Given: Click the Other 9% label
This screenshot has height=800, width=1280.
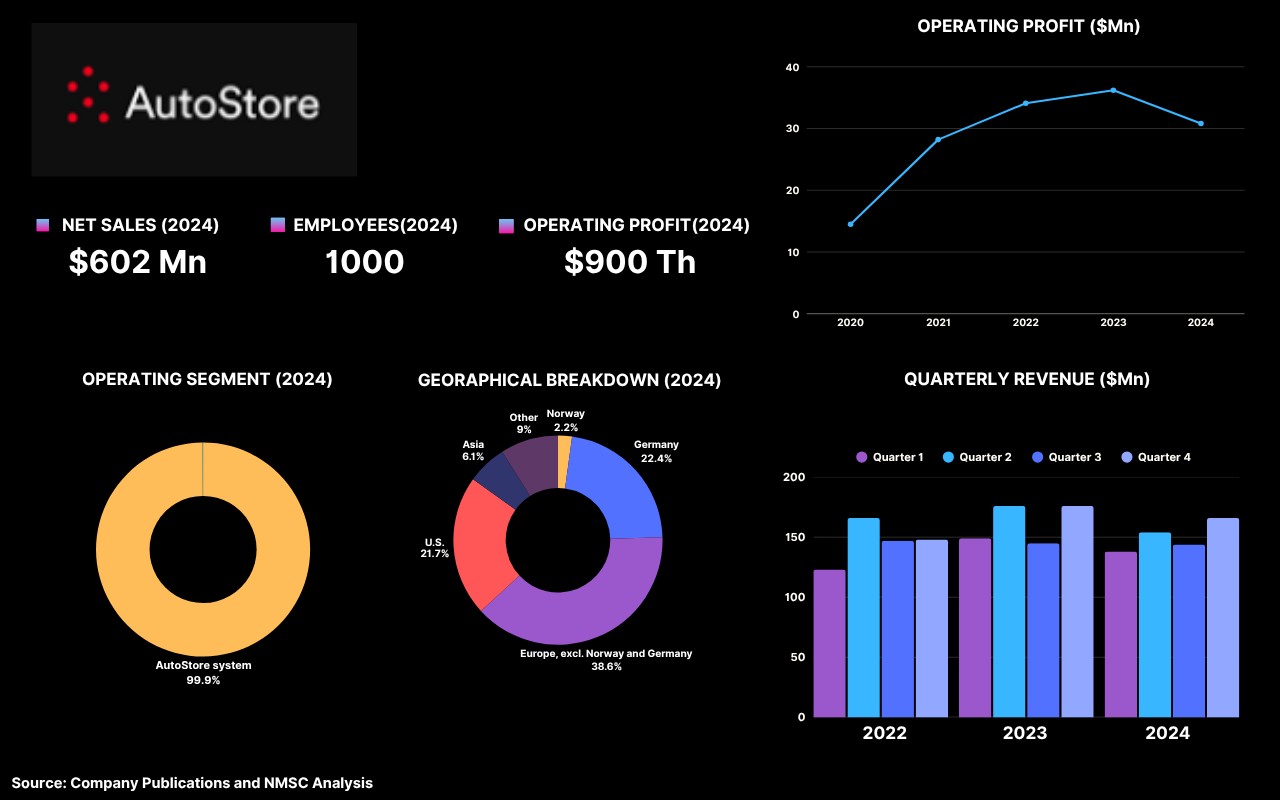Looking at the screenshot, I should [523, 423].
